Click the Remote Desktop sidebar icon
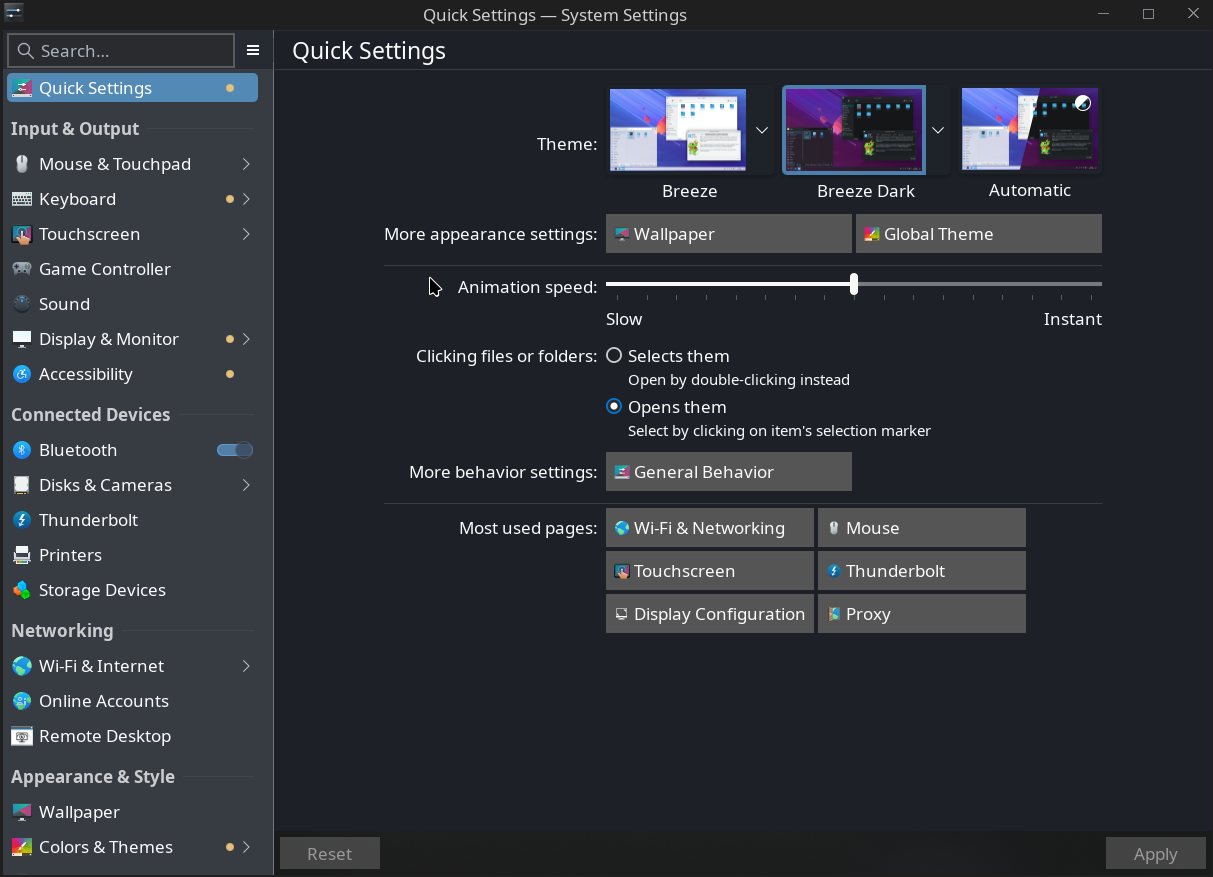The height and width of the screenshot is (877, 1213). 22,736
